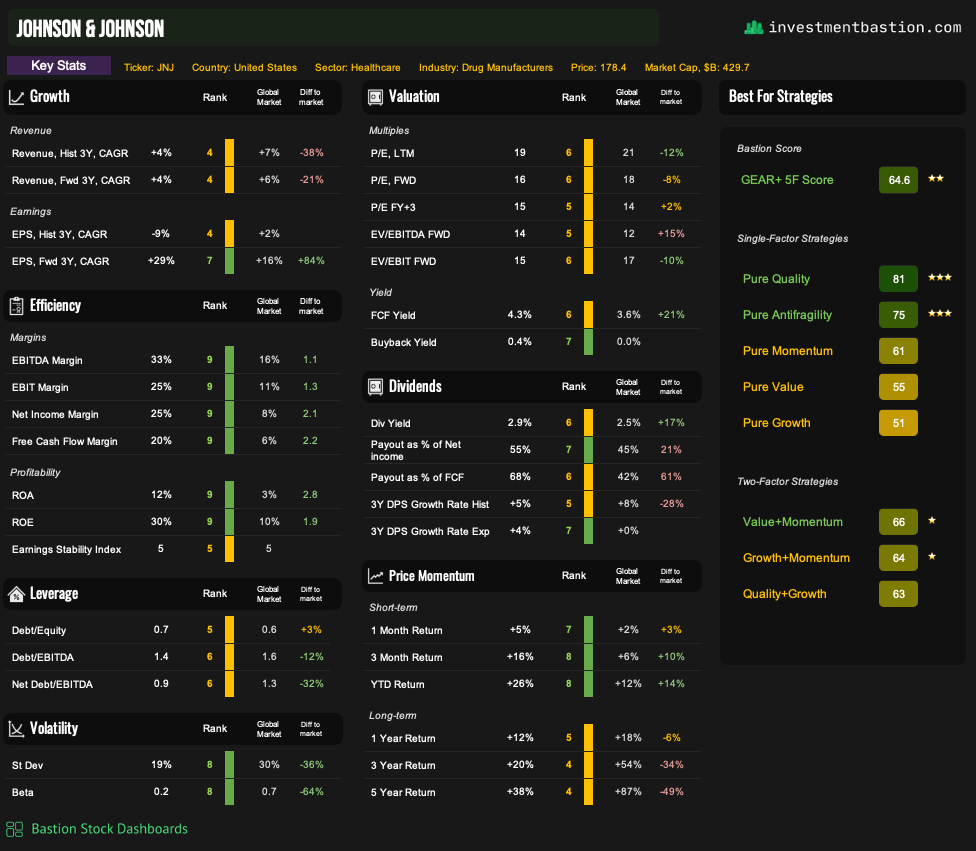
Task: Open the GEAR+ 5F Score strategy
Action: pyautogui.click(x=787, y=180)
